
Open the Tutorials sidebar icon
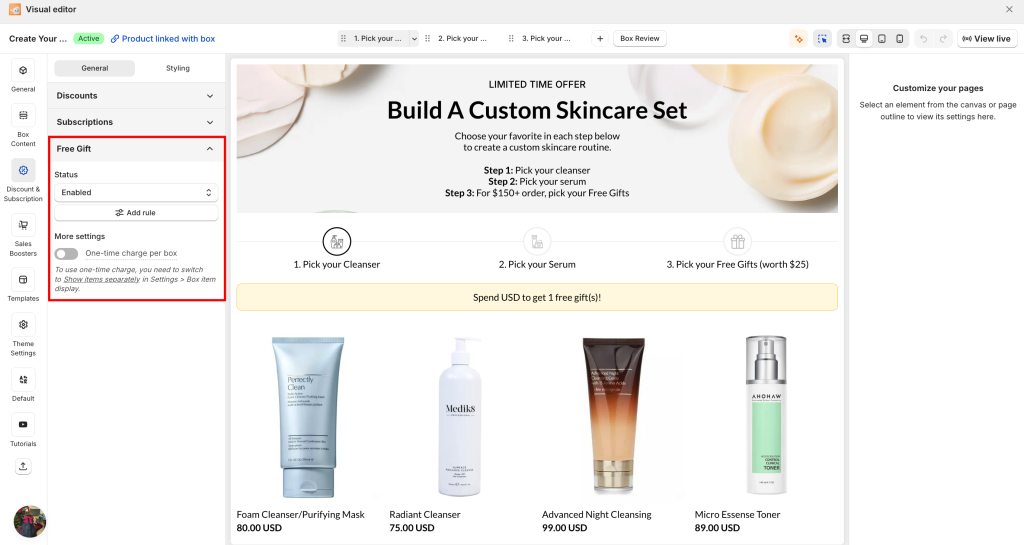pyautogui.click(x=23, y=431)
